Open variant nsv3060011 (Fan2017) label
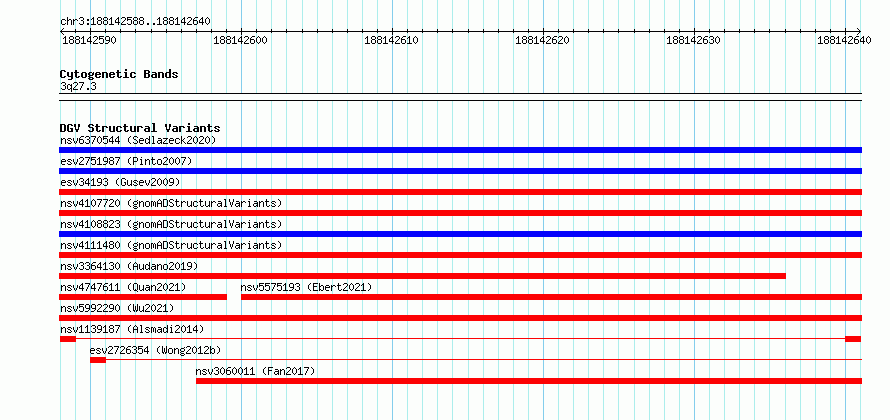890x420 pixels. pos(255,371)
